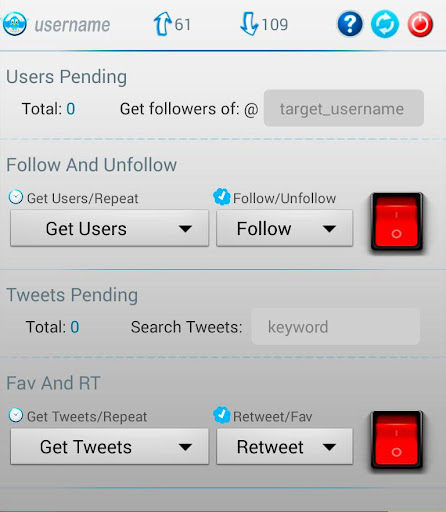The height and width of the screenshot is (512, 446).
Task: Open the Follow dropdown
Action: click(x=284, y=228)
